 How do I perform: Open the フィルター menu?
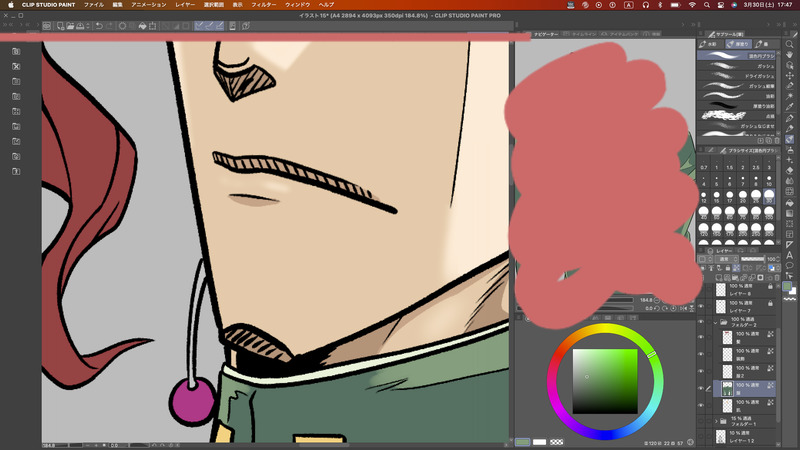click(x=263, y=5)
